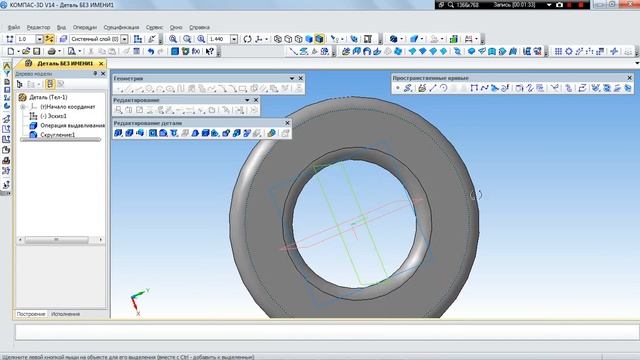Save document with floppy disk icon
This screenshot has height=360, width=640.
pos(37,51)
